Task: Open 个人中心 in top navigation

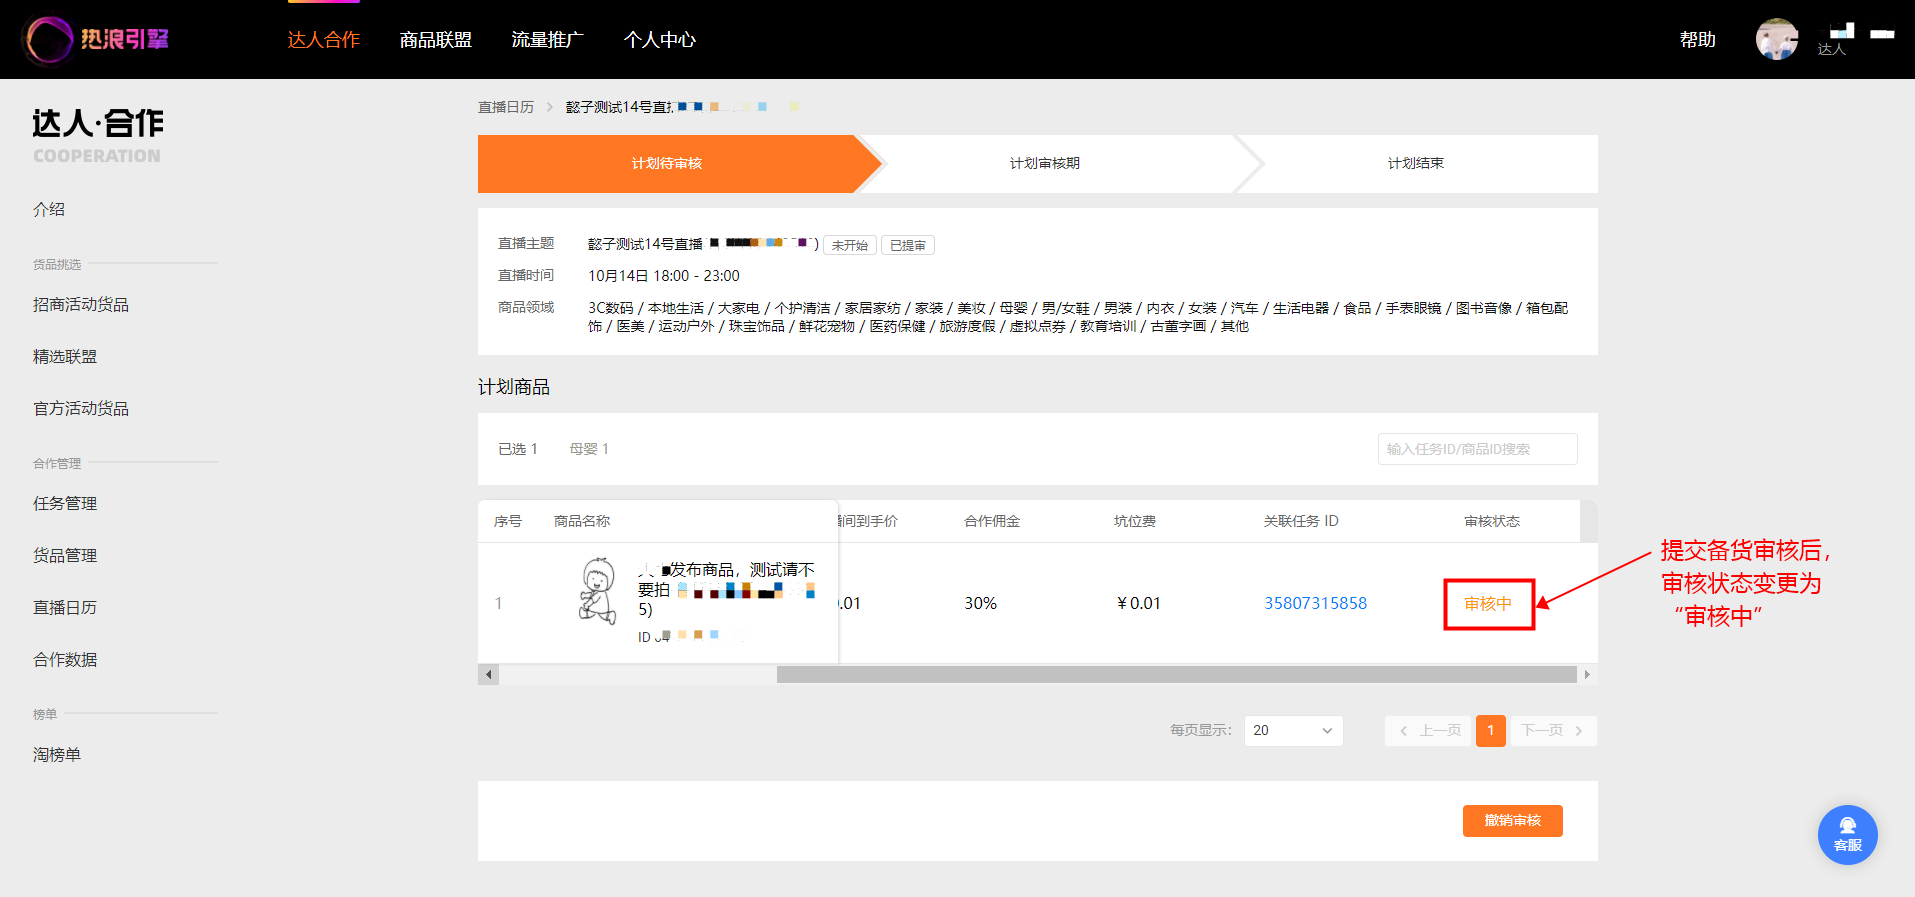Action: point(660,40)
